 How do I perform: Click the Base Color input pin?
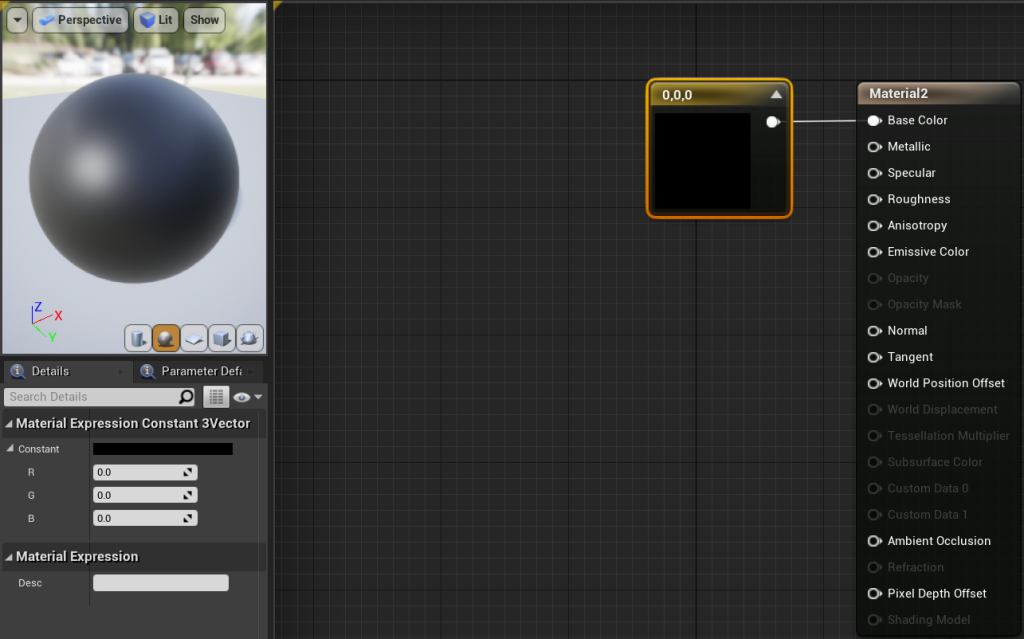[874, 120]
